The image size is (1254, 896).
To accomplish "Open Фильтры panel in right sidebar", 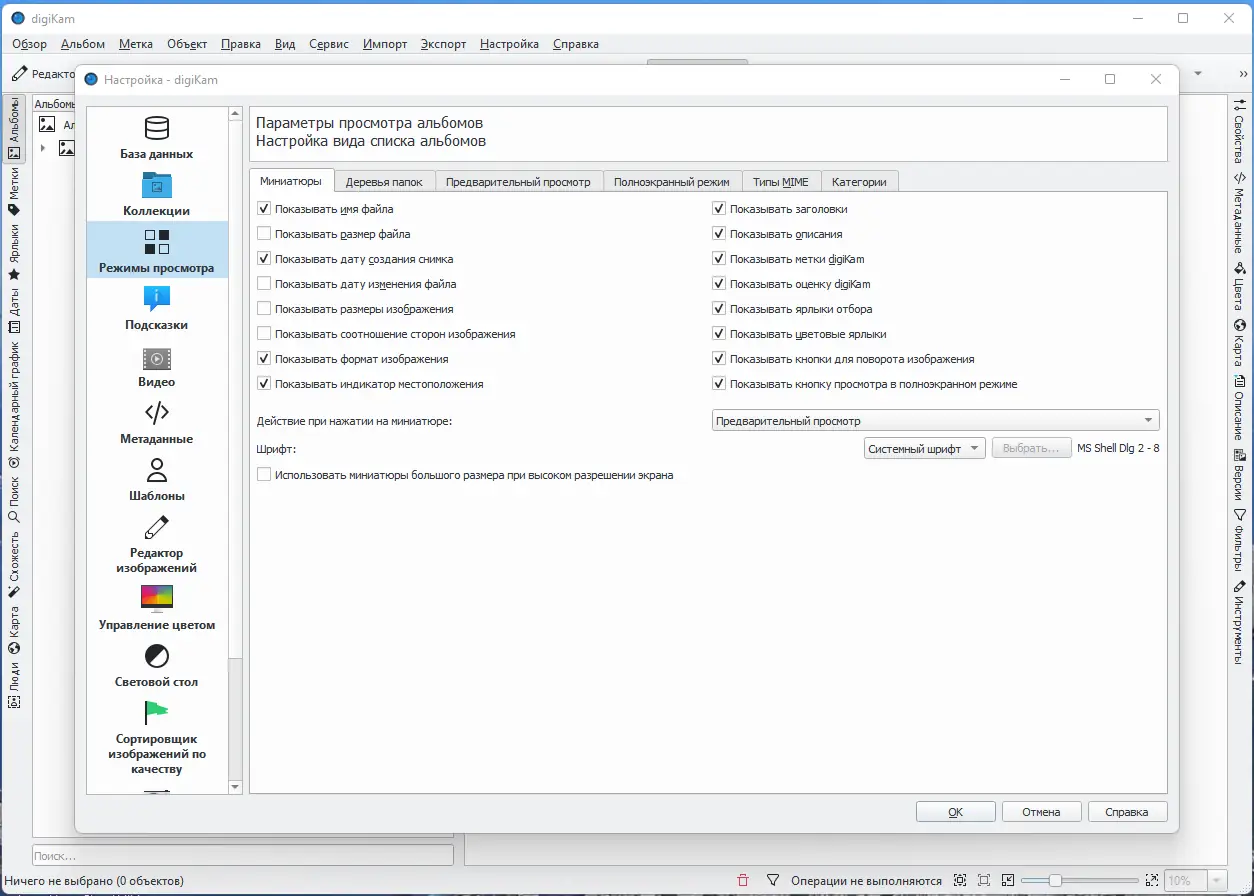I will pyautogui.click(x=1240, y=541).
